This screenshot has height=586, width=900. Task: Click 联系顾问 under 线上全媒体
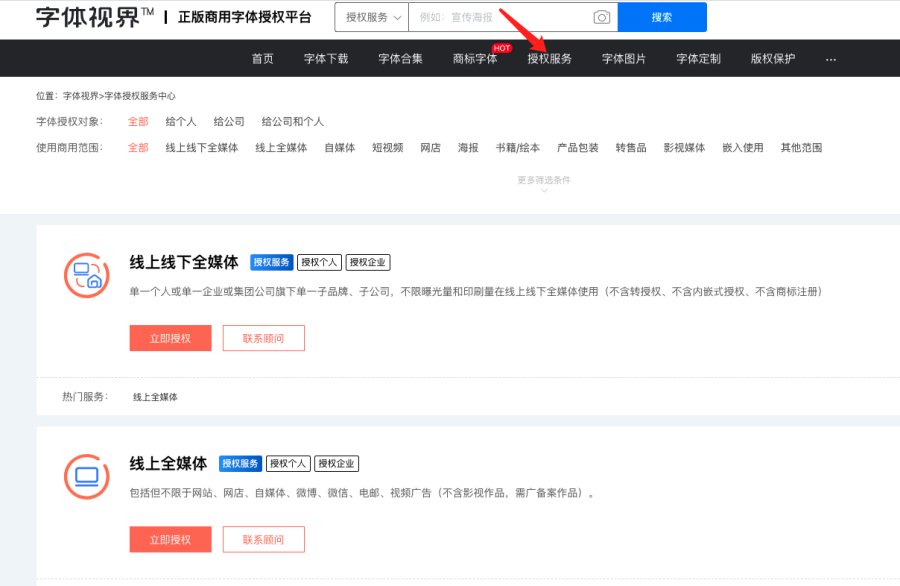(x=263, y=540)
